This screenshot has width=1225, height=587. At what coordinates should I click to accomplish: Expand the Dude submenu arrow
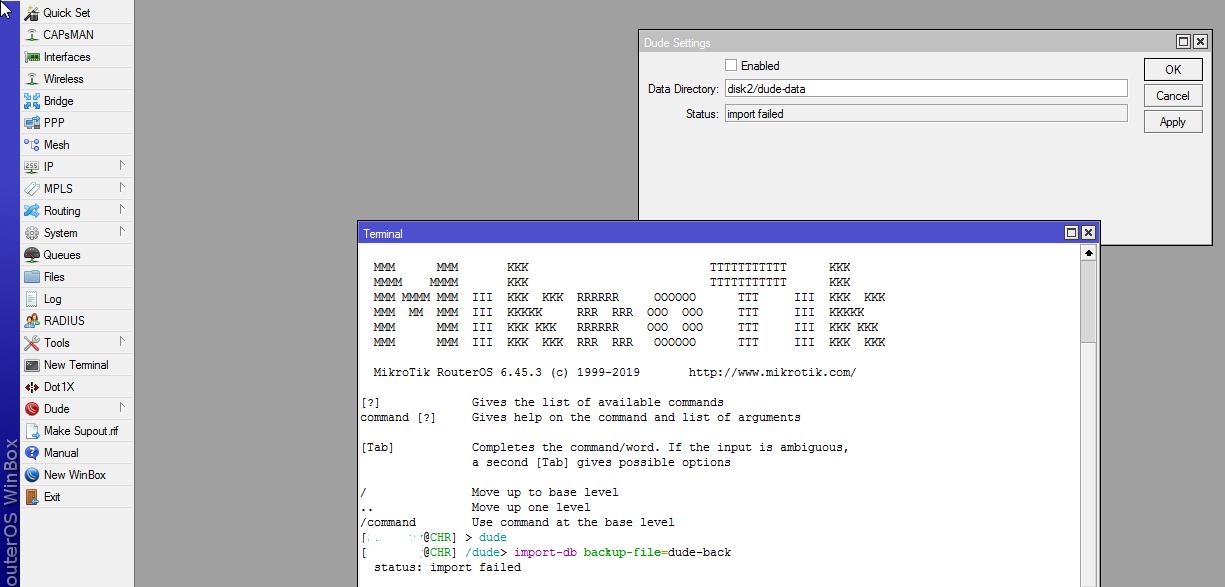point(122,408)
